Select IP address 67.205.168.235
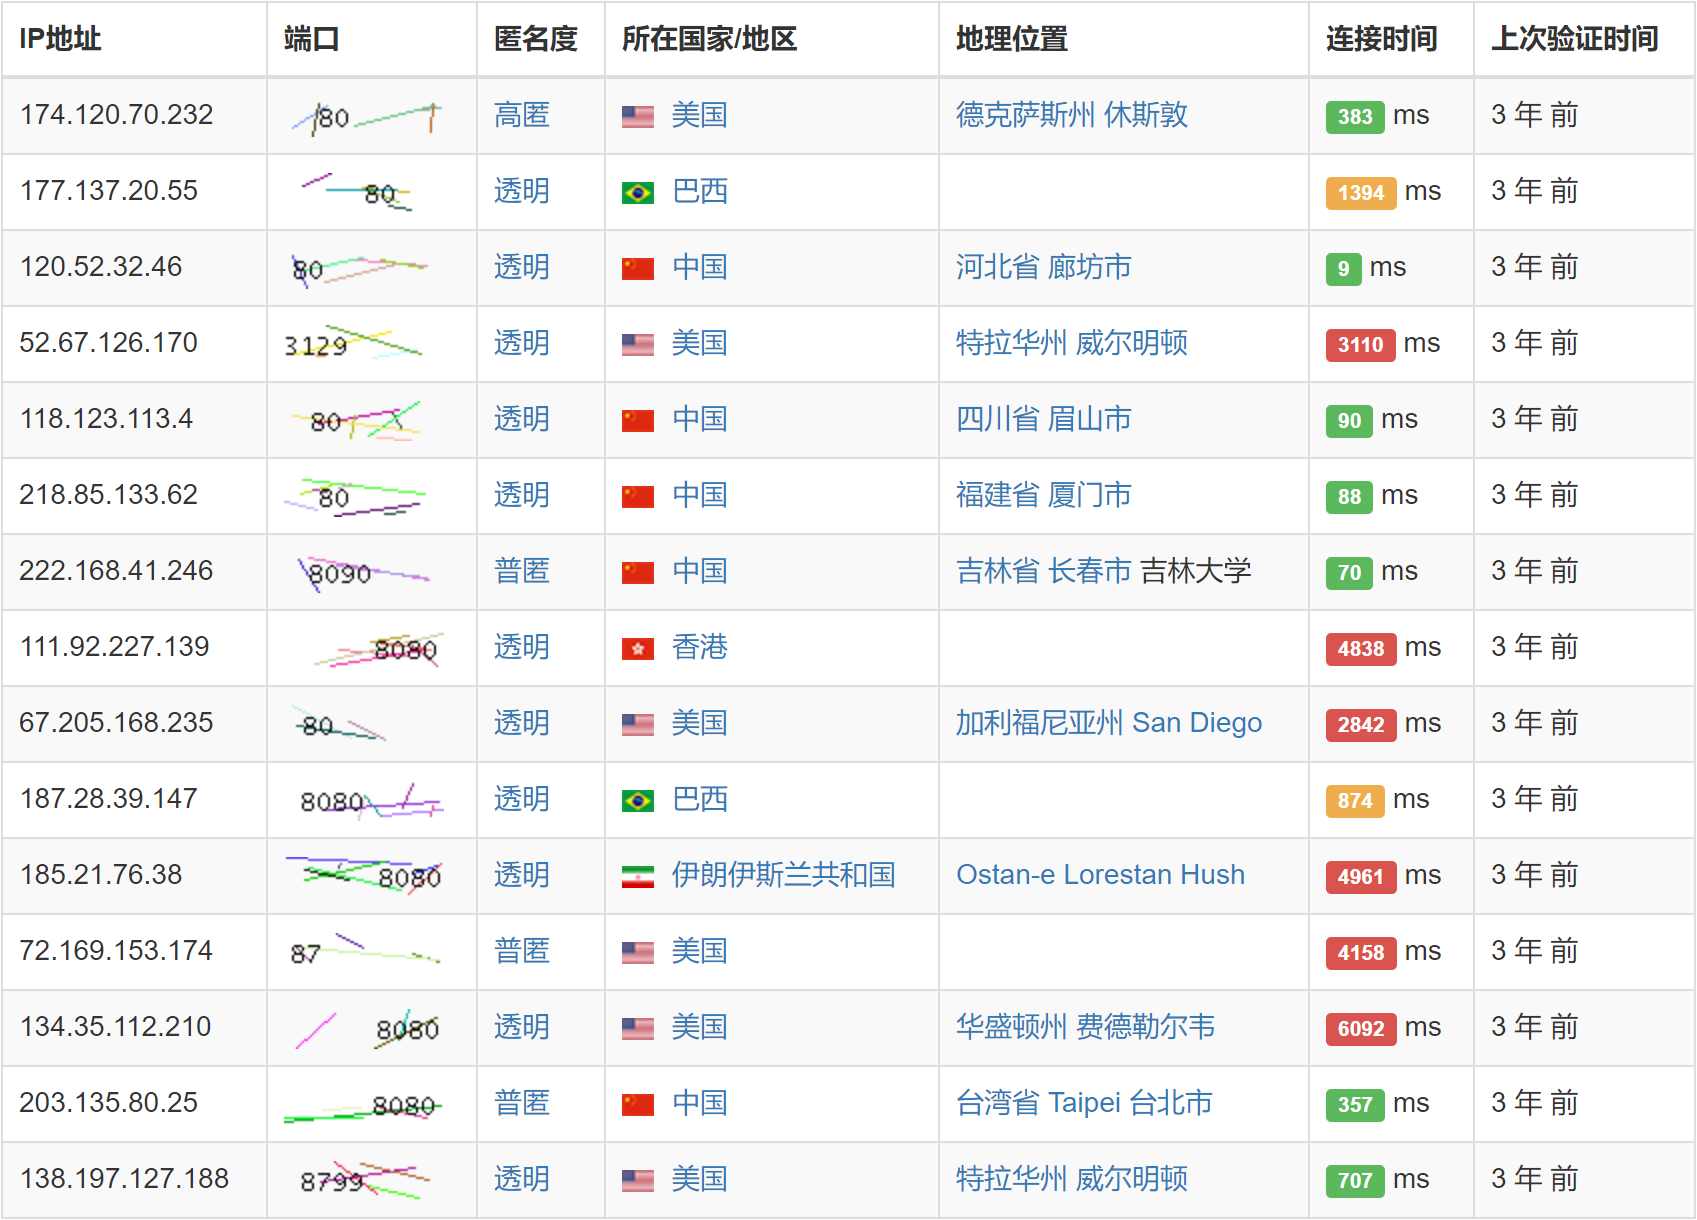This screenshot has width=1697, height=1220. pos(116,723)
